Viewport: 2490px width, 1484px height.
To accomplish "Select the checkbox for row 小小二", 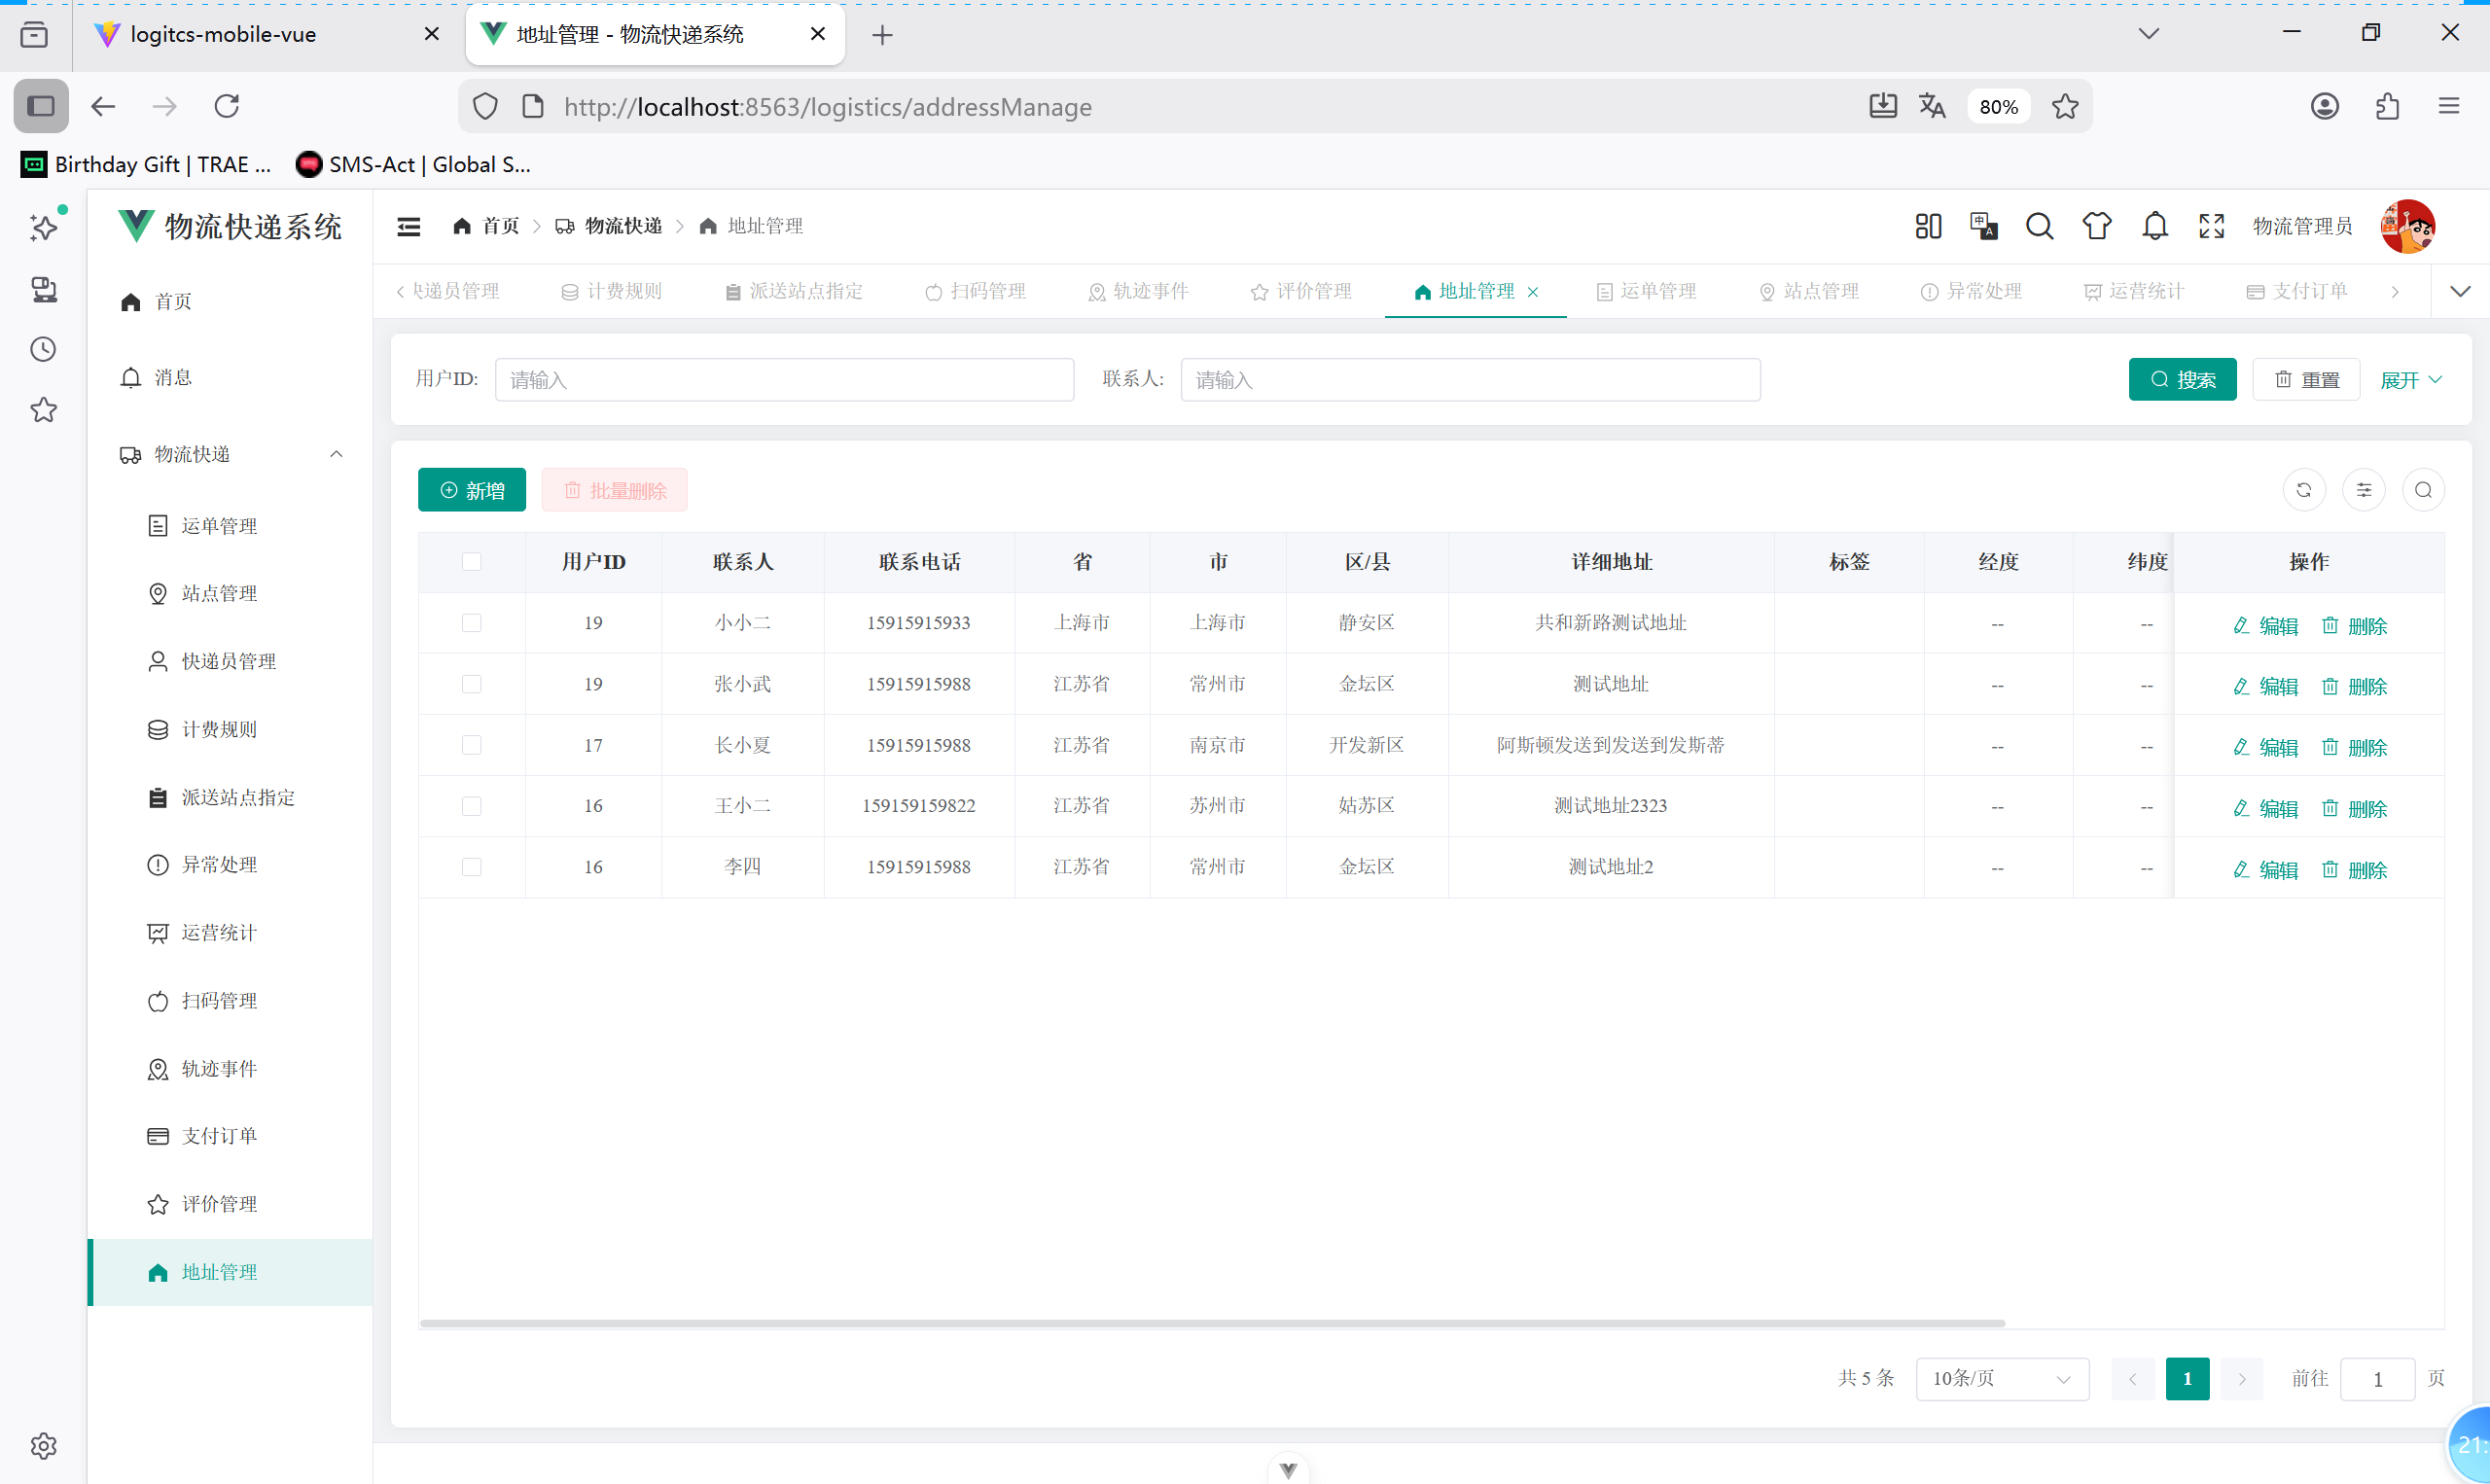I will point(471,623).
